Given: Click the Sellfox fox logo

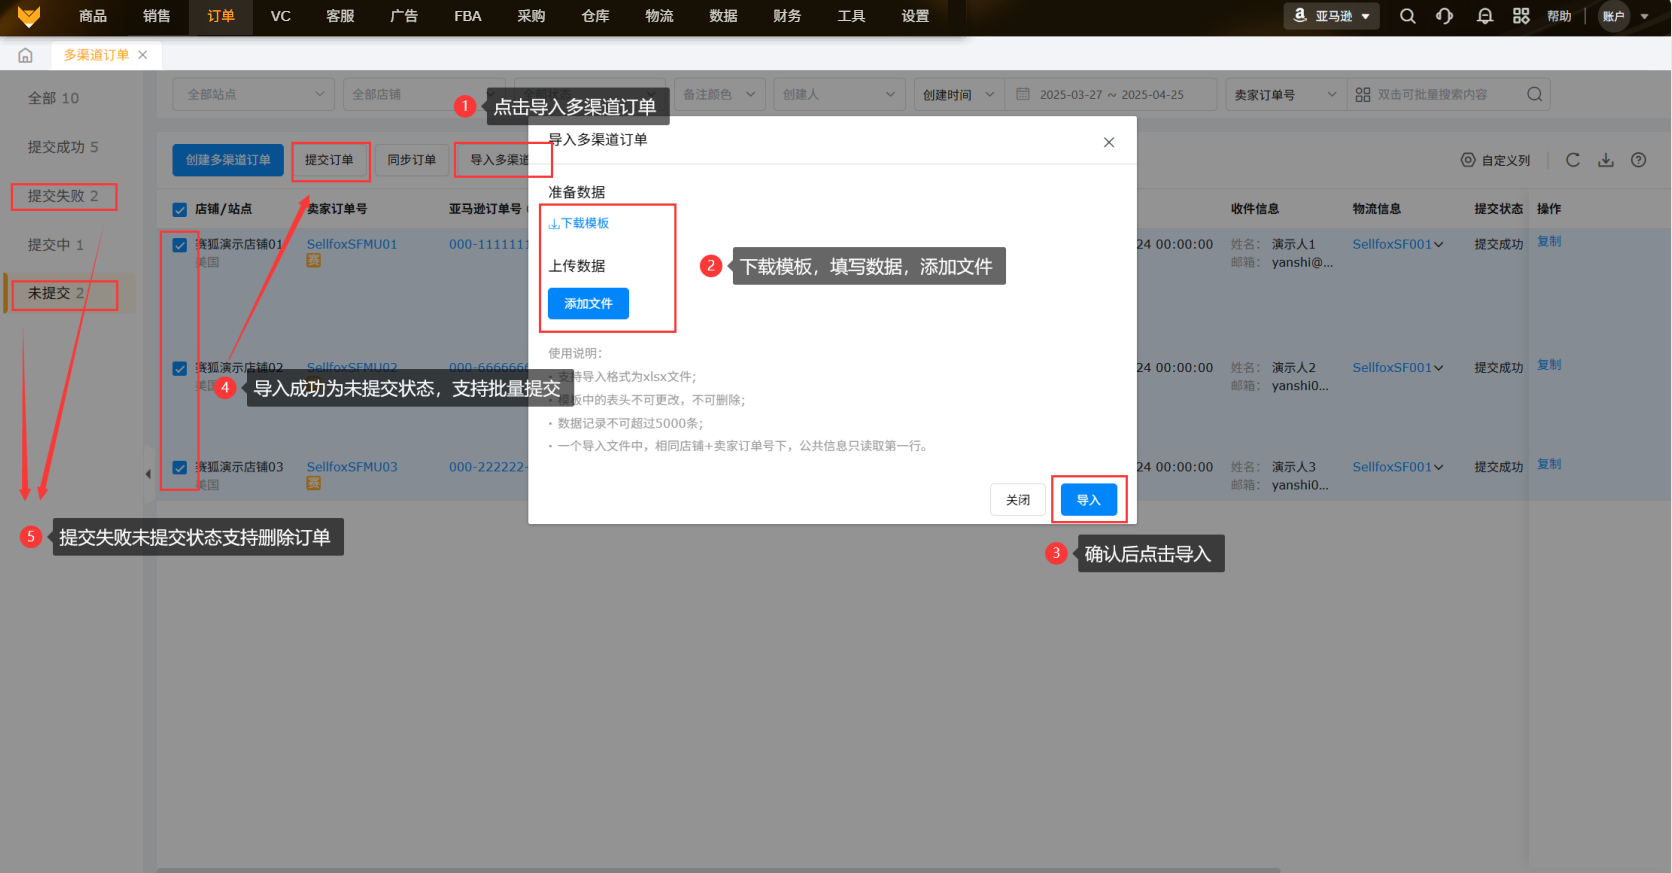Looking at the screenshot, I should click(29, 16).
